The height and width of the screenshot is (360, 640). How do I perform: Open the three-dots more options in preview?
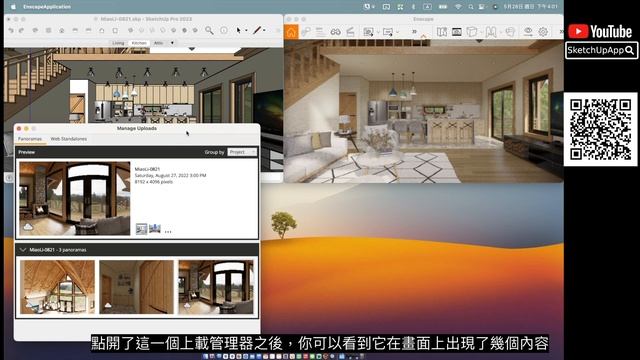click(168, 231)
